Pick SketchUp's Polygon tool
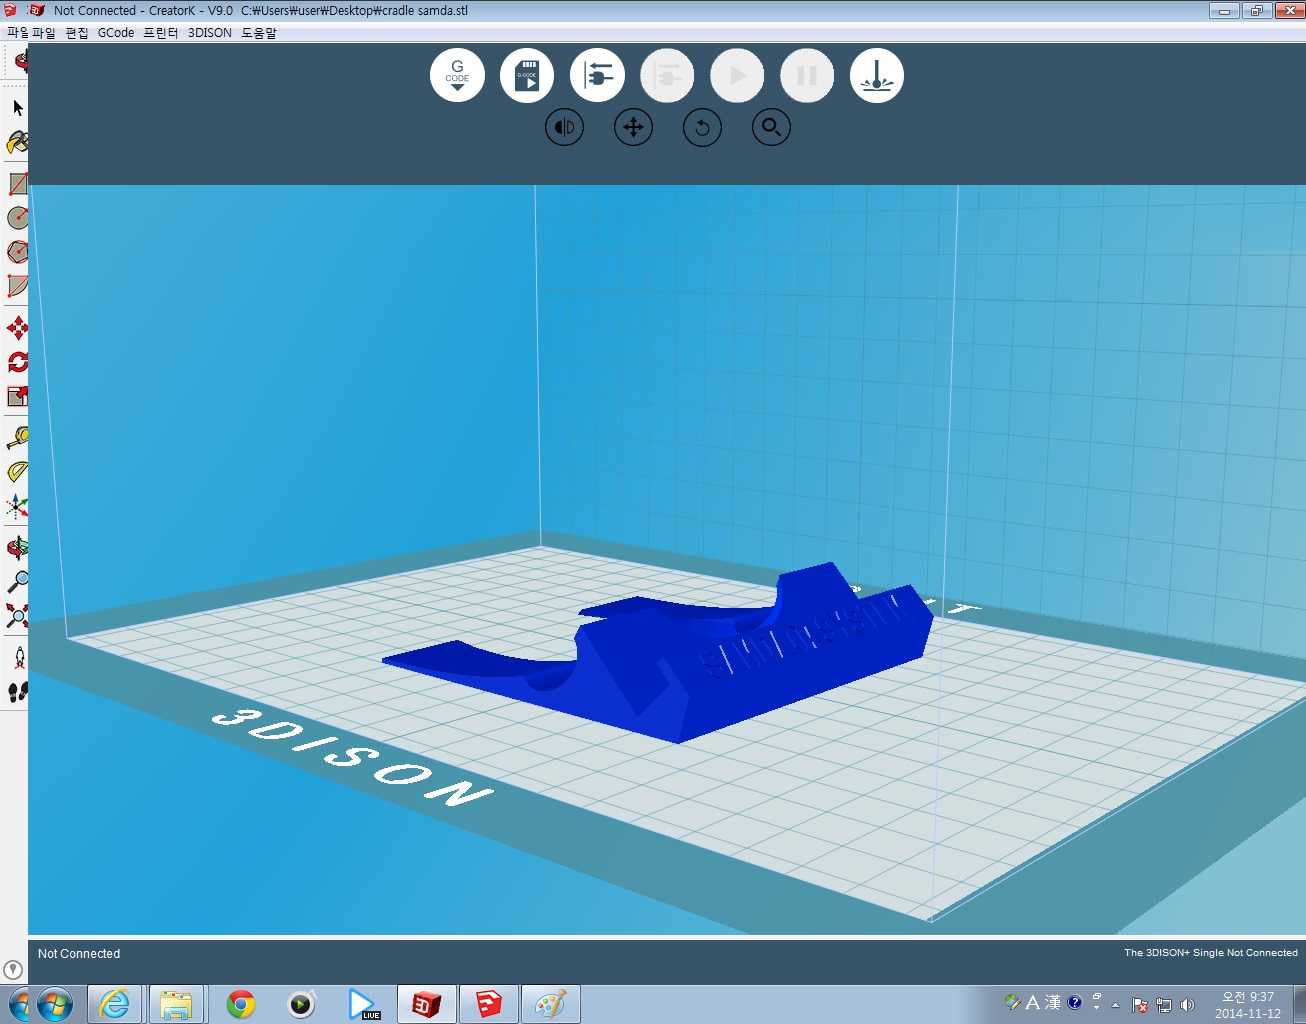Screen dimensions: 1306x1024 [x=18, y=251]
